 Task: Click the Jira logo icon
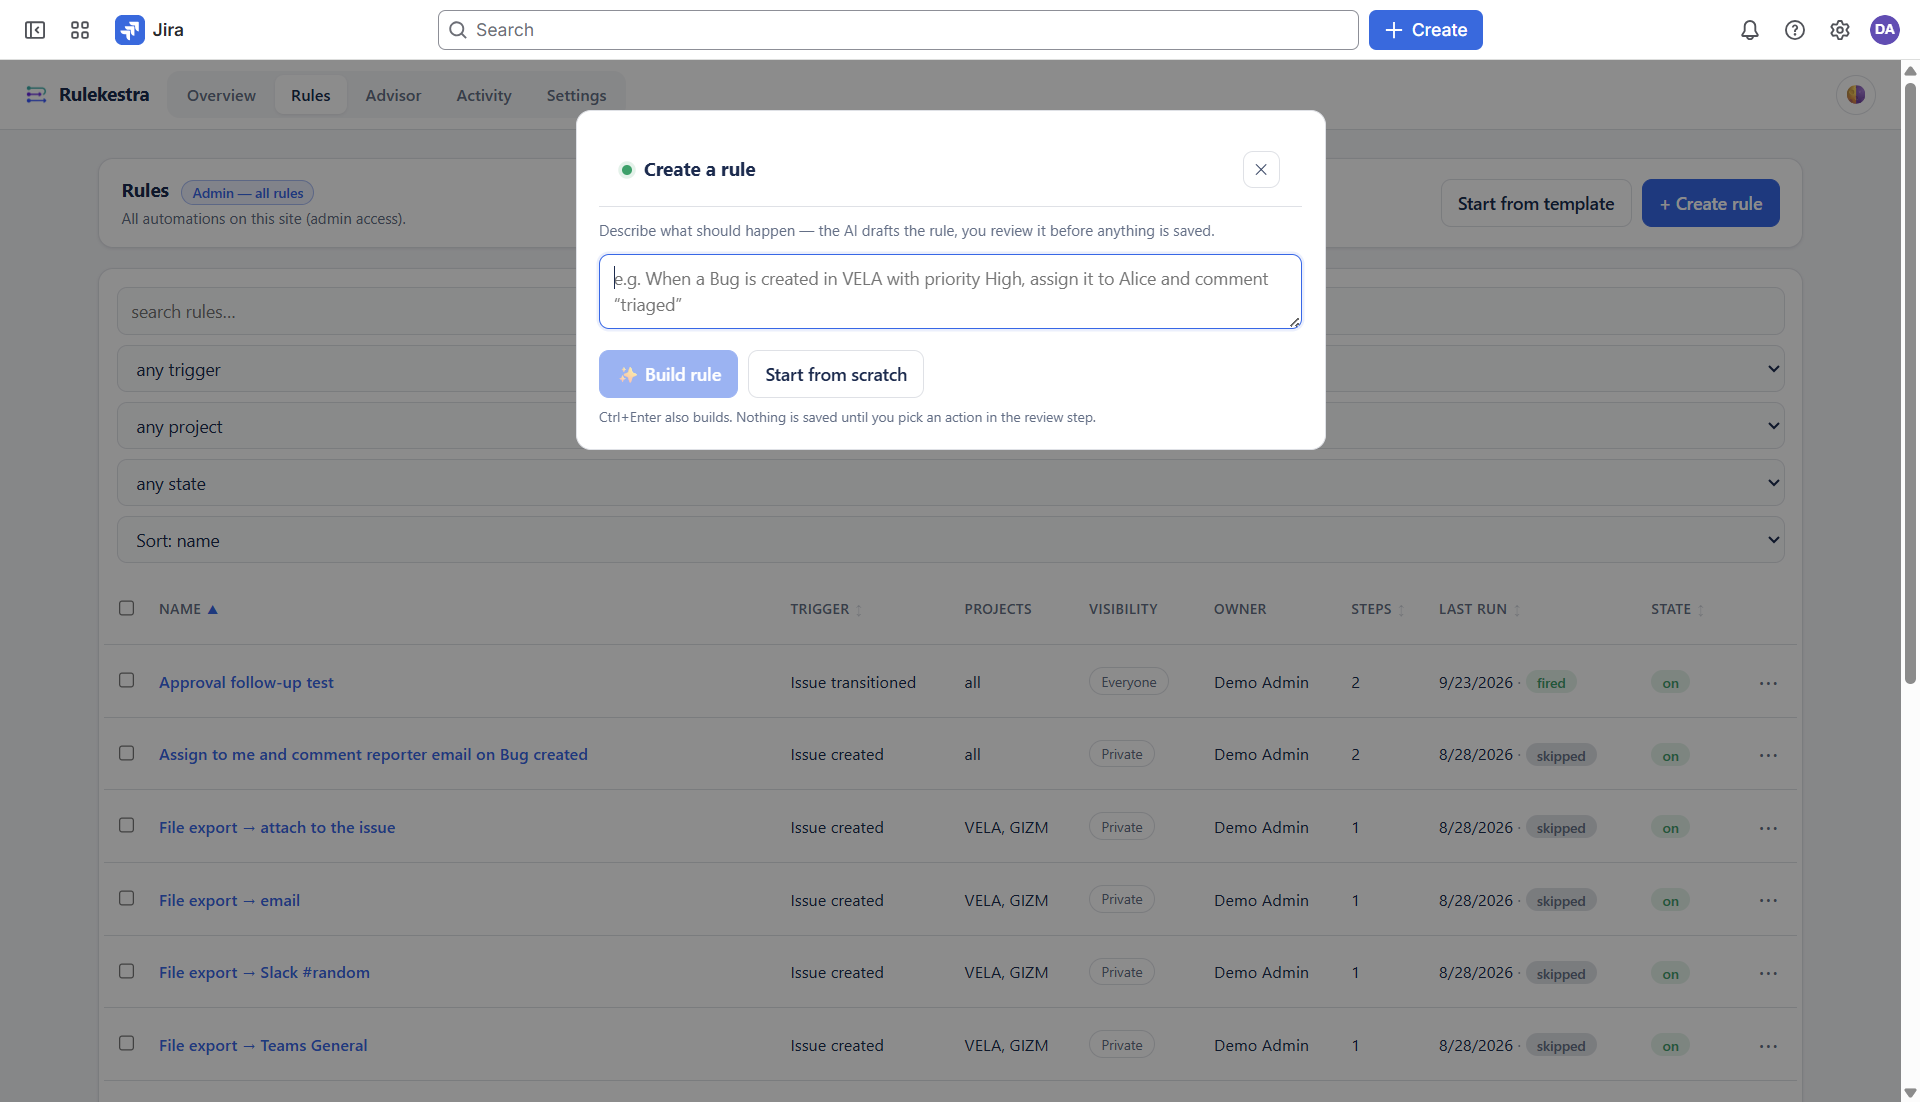[x=130, y=30]
